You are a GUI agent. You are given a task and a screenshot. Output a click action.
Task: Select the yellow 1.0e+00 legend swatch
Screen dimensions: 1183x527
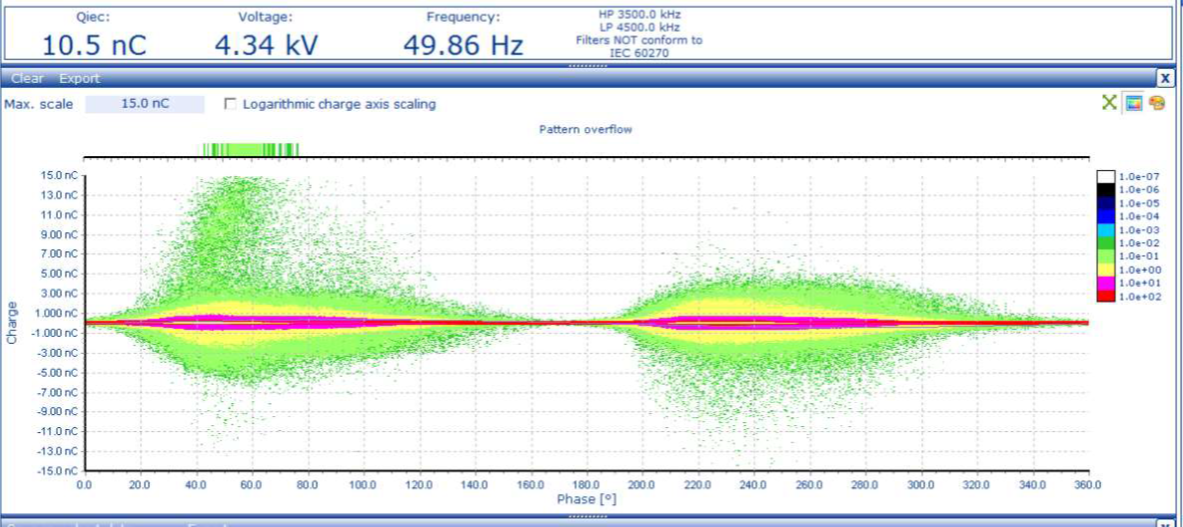coord(1105,270)
